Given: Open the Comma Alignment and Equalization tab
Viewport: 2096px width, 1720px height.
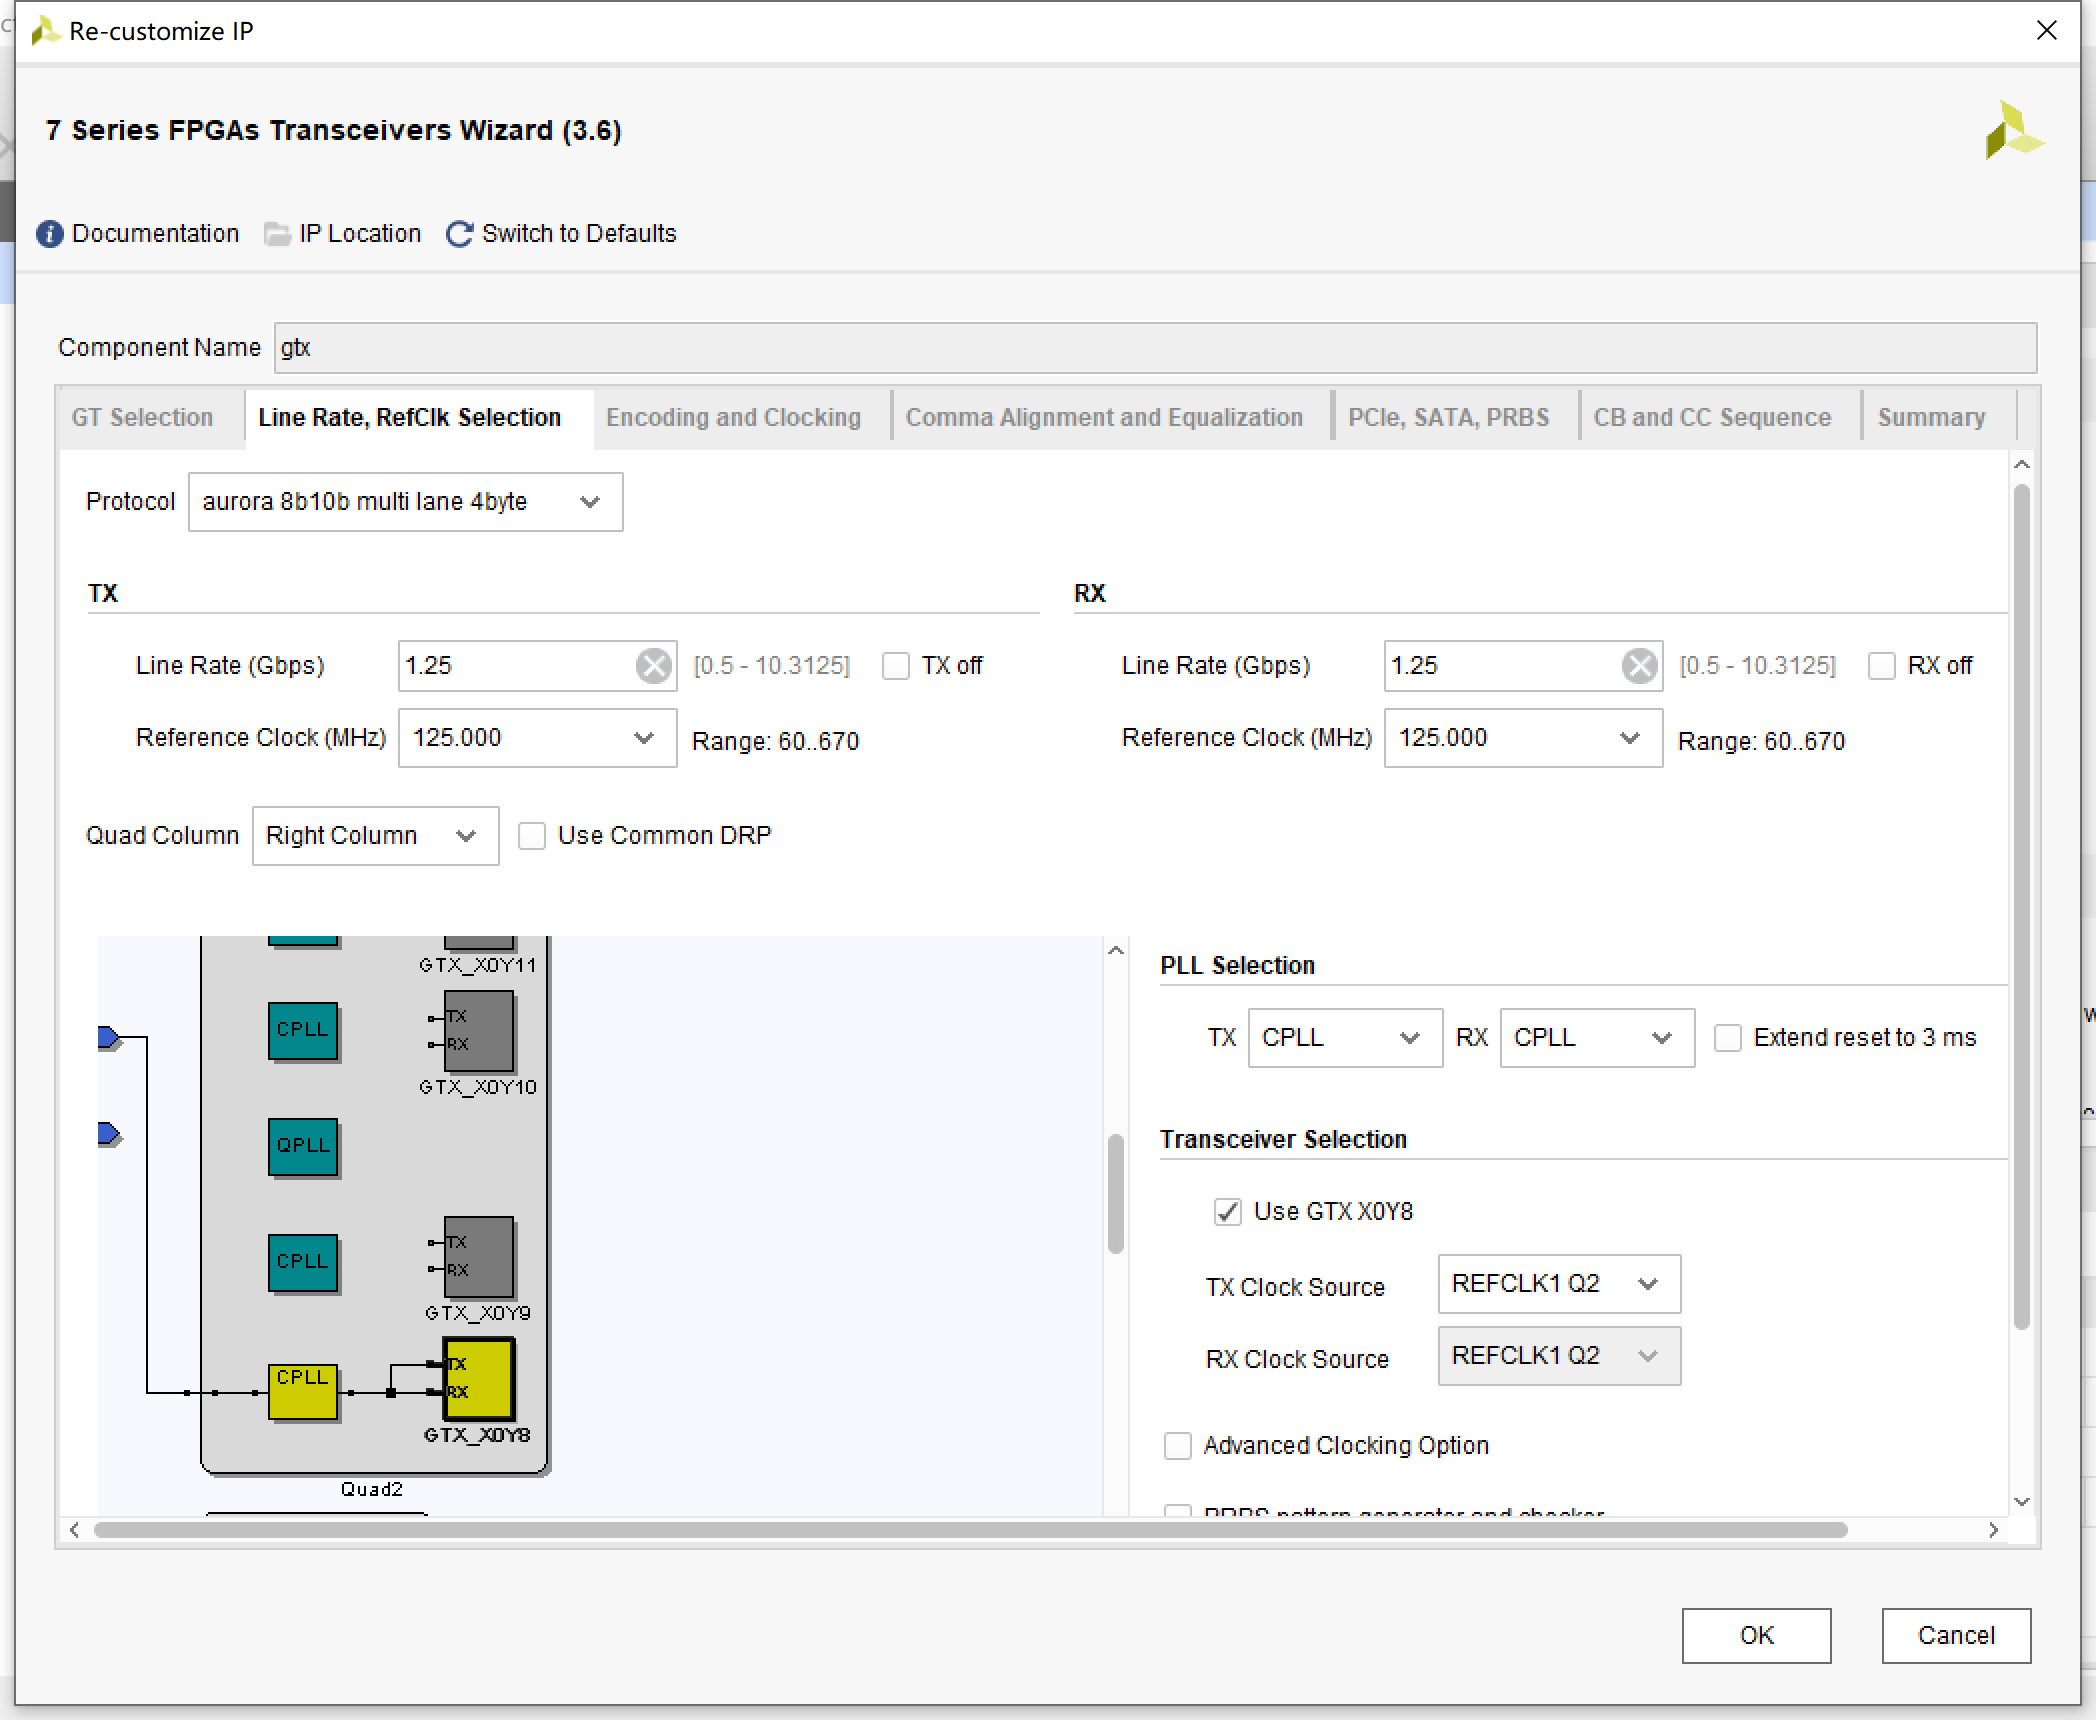Looking at the screenshot, I should pyautogui.click(x=1104, y=418).
